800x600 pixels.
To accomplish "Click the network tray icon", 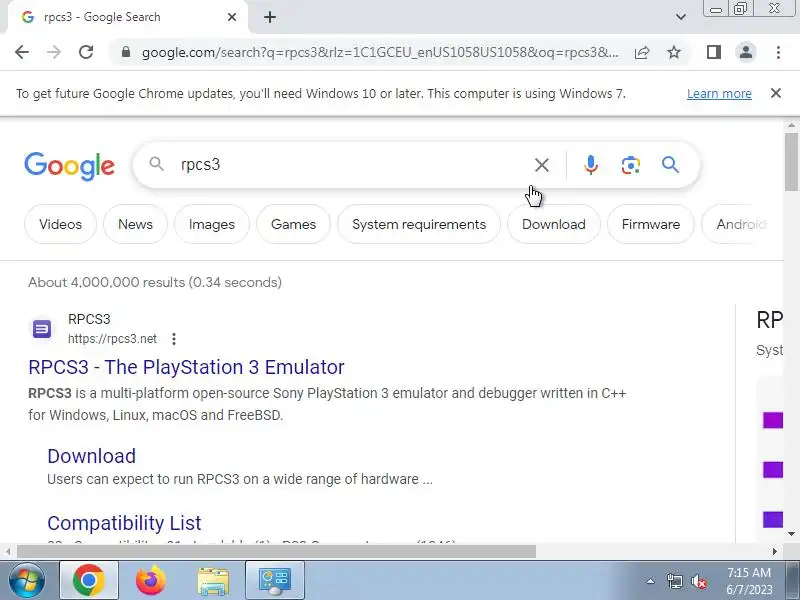I will pyautogui.click(x=674, y=581).
